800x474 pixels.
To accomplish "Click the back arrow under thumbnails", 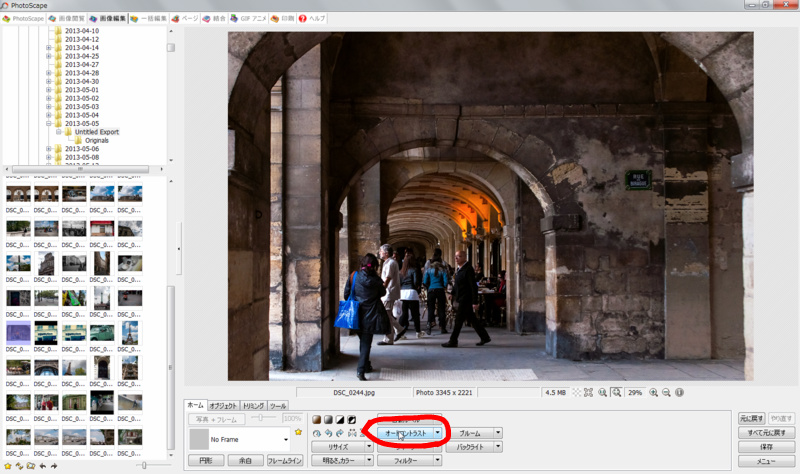I will [x=43, y=466].
